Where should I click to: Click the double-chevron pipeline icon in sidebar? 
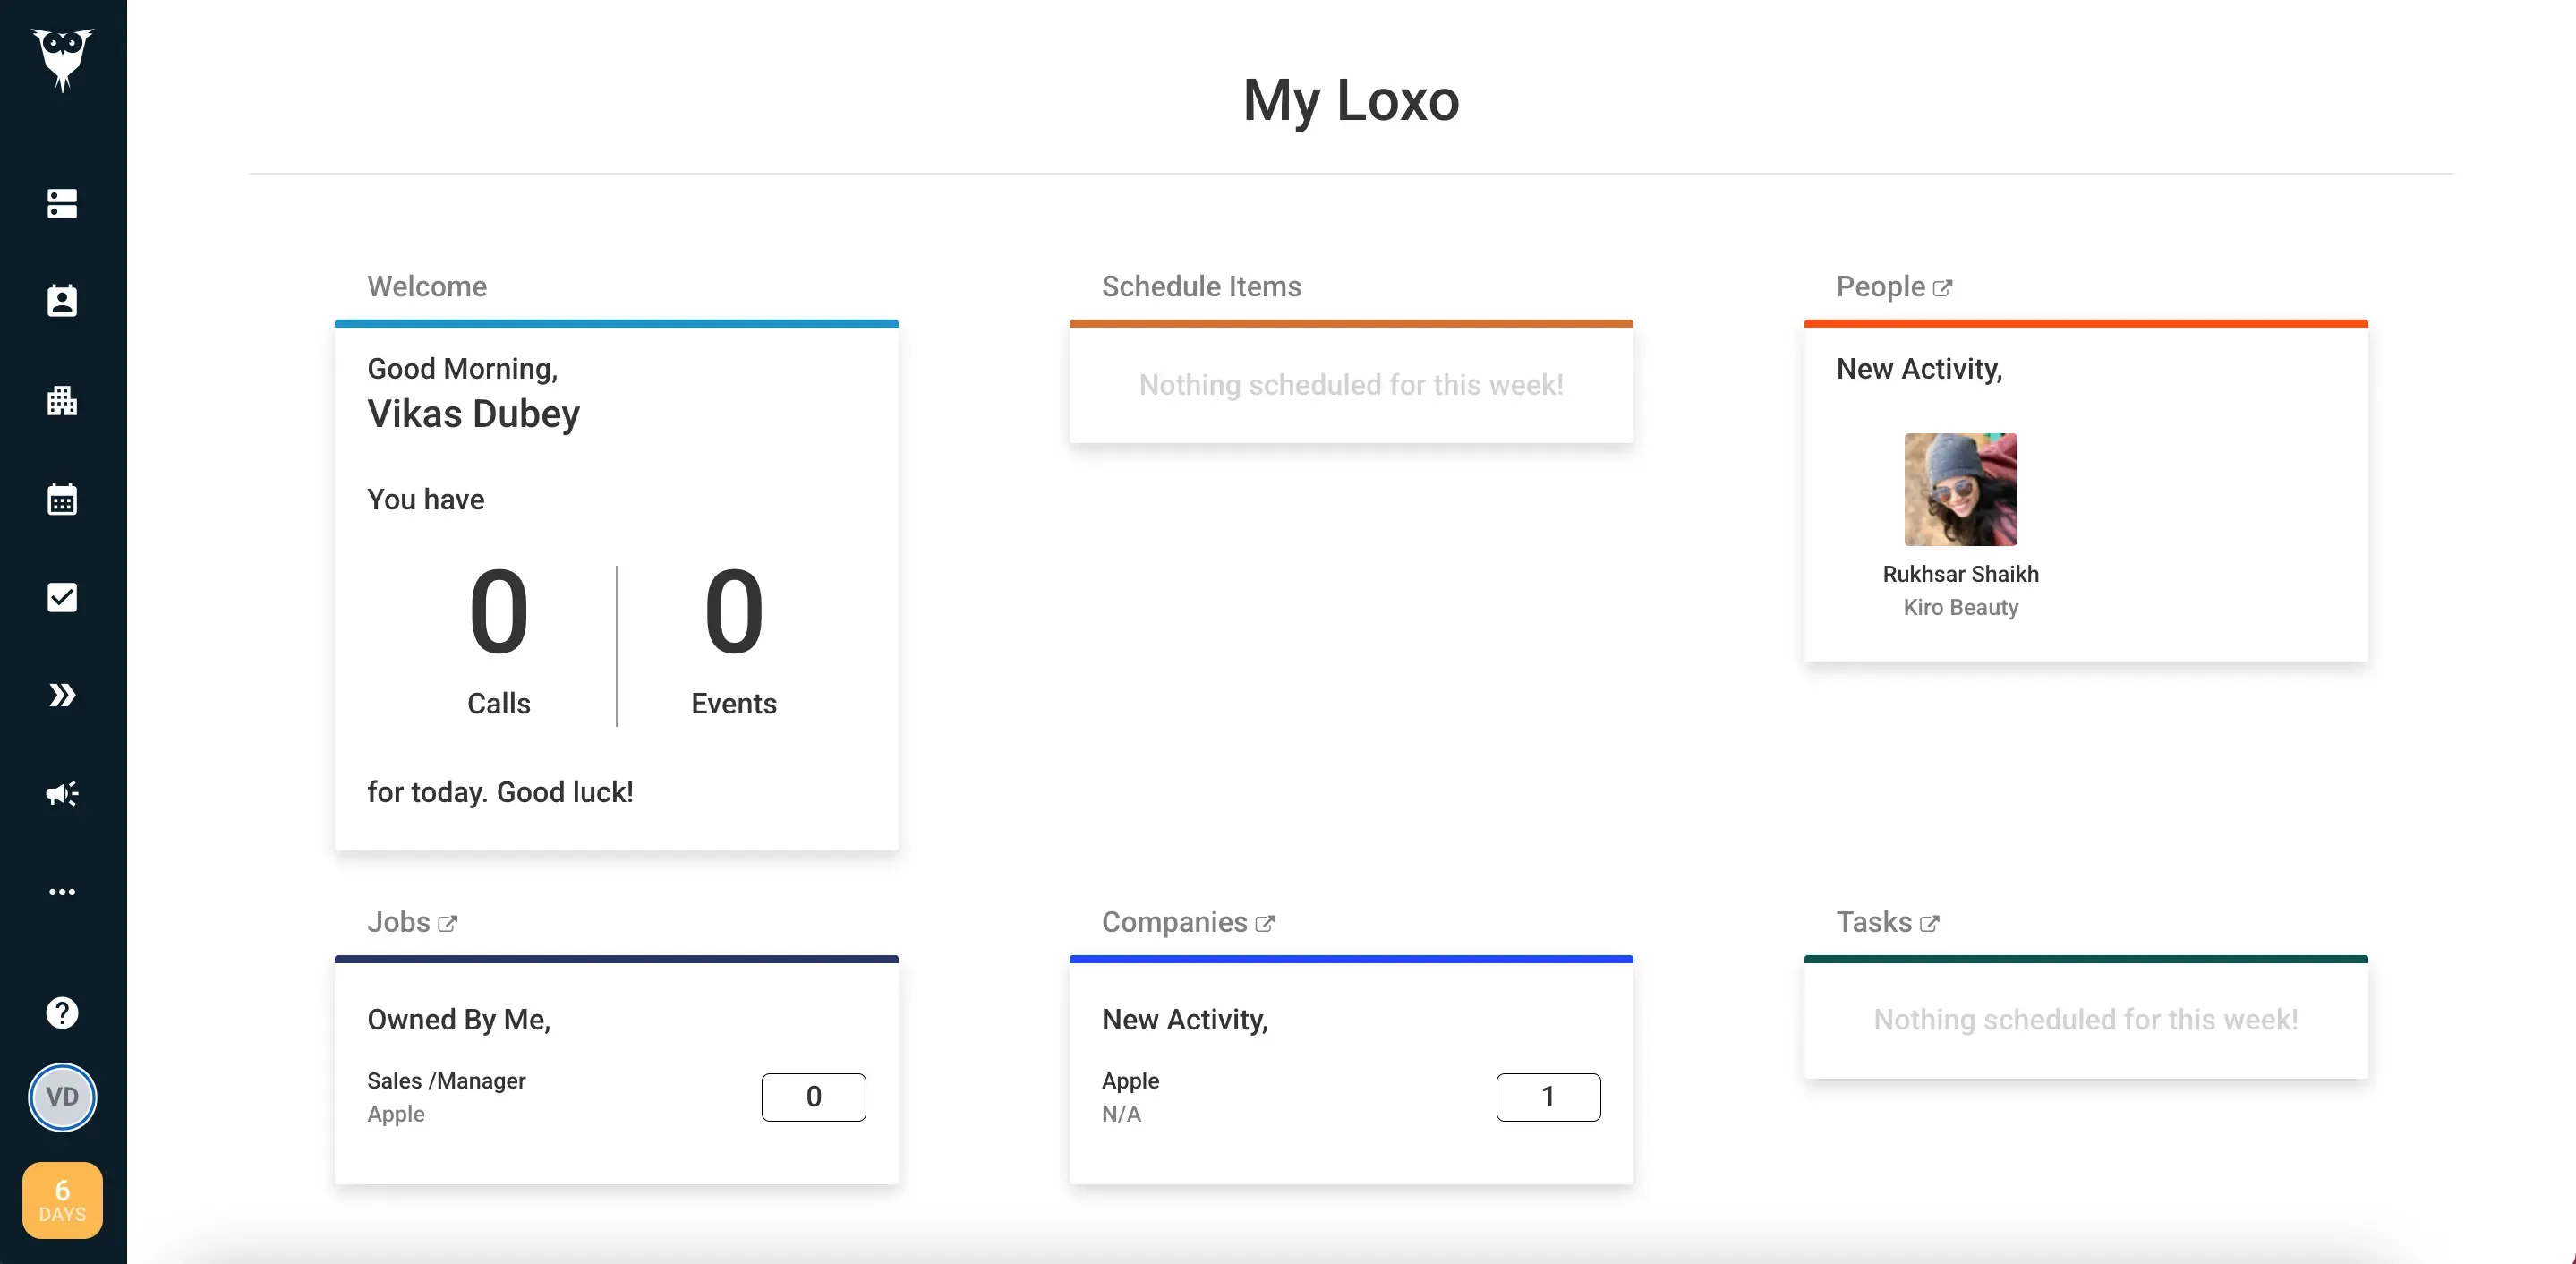[62, 695]
